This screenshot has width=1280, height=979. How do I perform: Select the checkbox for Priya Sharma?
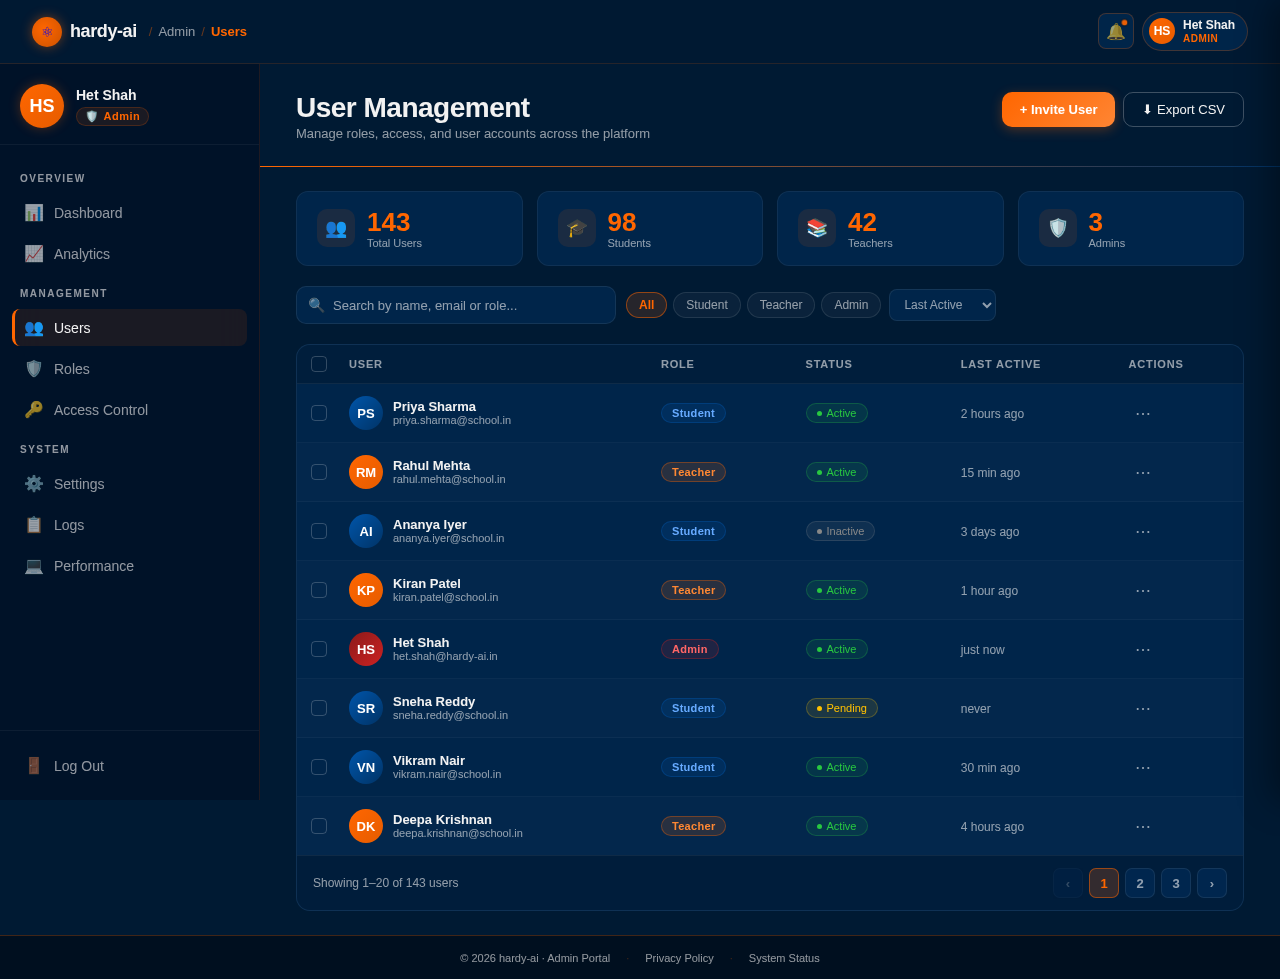pyautogui.click(x=318, y=412)
